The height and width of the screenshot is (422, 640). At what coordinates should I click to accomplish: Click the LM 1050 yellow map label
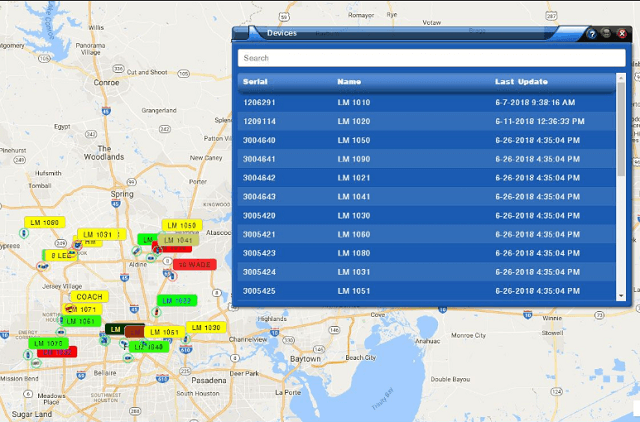182,225
